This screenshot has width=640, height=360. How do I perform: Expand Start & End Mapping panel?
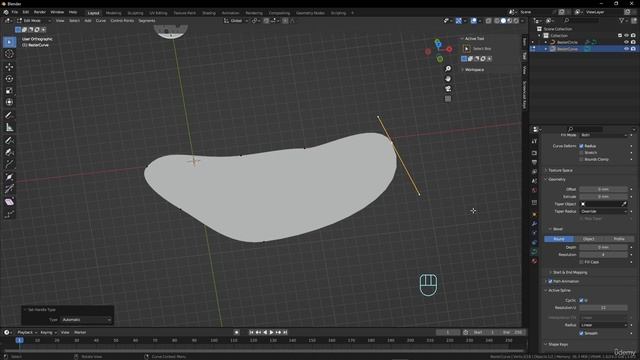570,272
